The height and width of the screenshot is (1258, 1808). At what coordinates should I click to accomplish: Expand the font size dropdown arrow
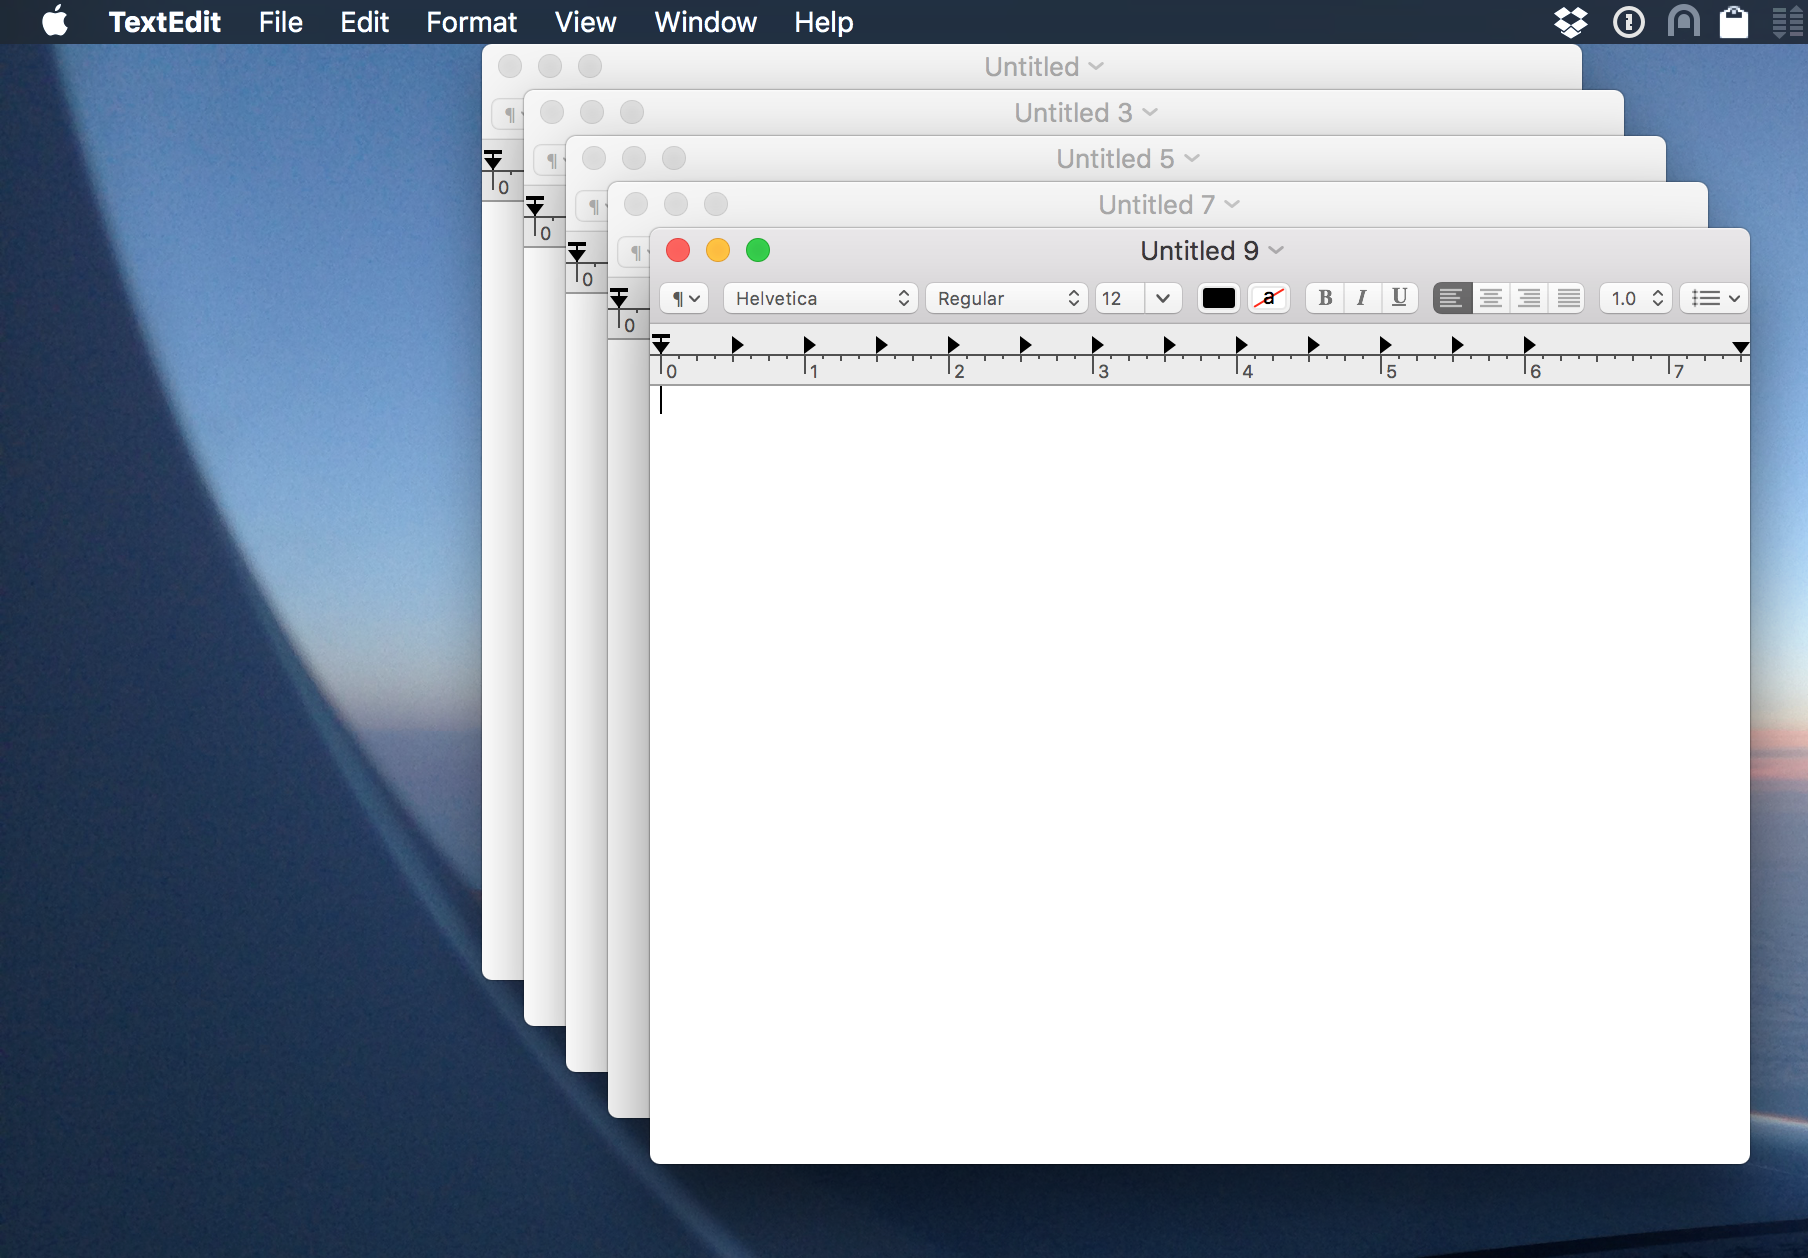click(x=1163, y=298)
